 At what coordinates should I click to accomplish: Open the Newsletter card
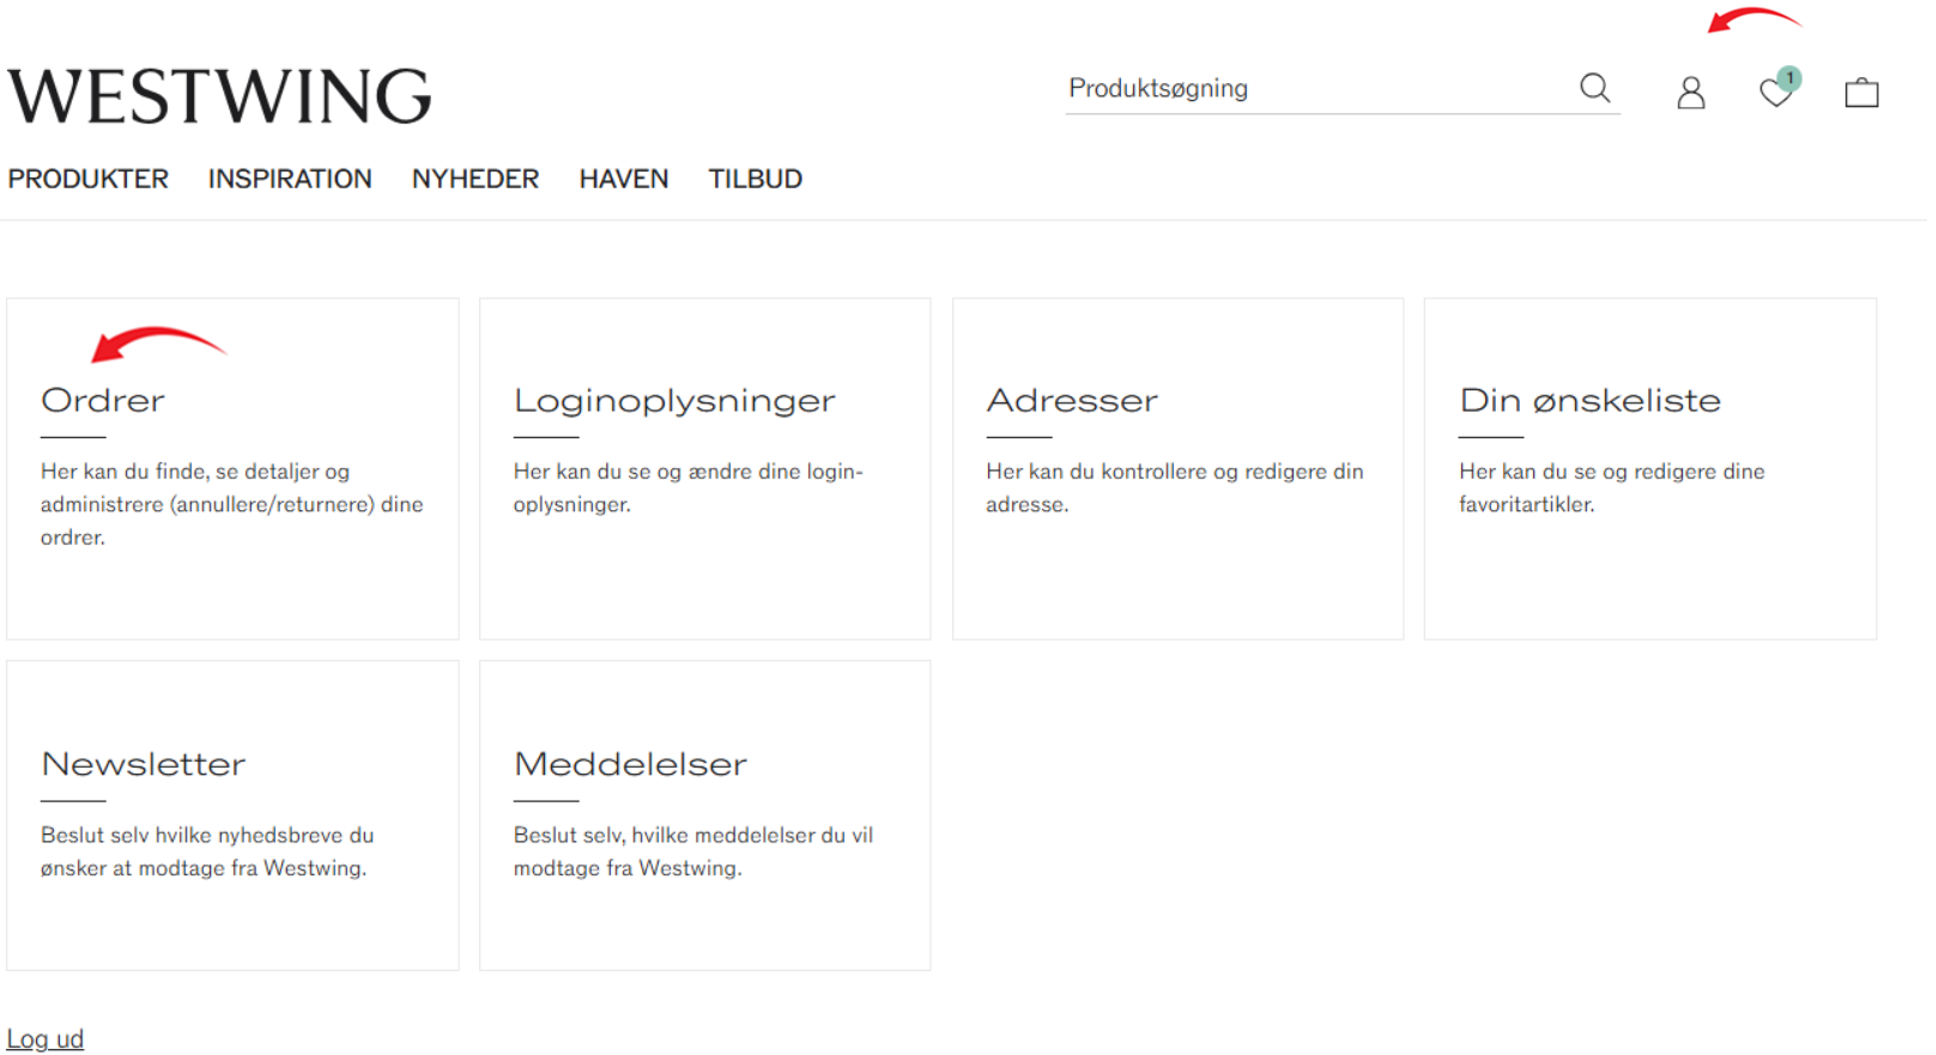233,815
